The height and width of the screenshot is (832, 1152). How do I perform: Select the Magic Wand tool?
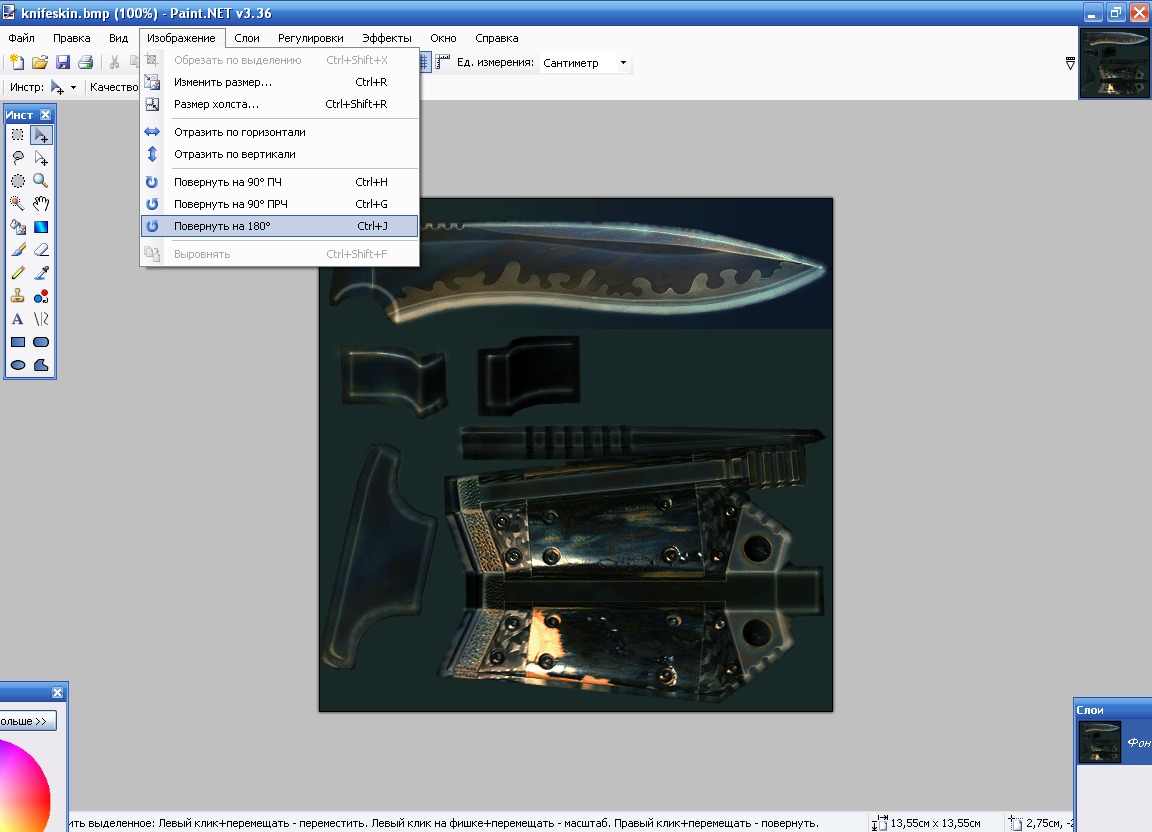click(17, 203)
